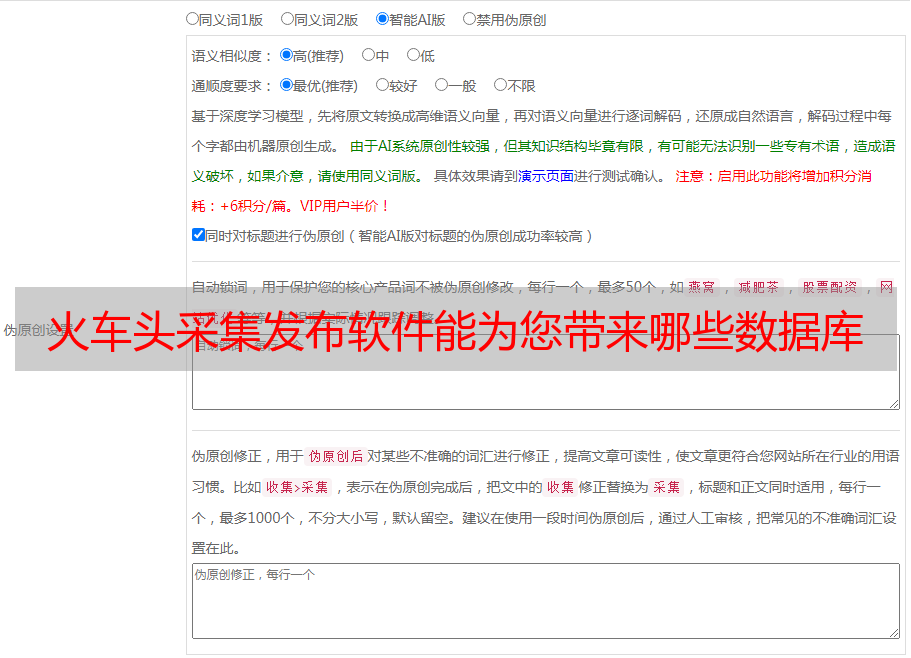
Task: Grab resize handle of 伪原创修正 textarea
Action: point(894,633)
